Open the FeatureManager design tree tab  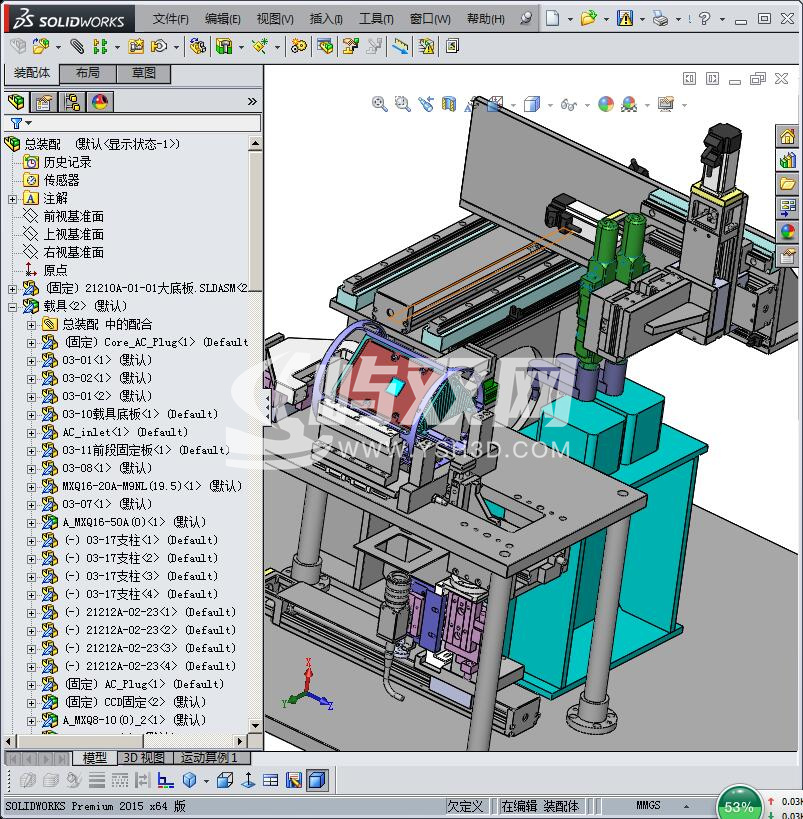[x=17, y=101]
